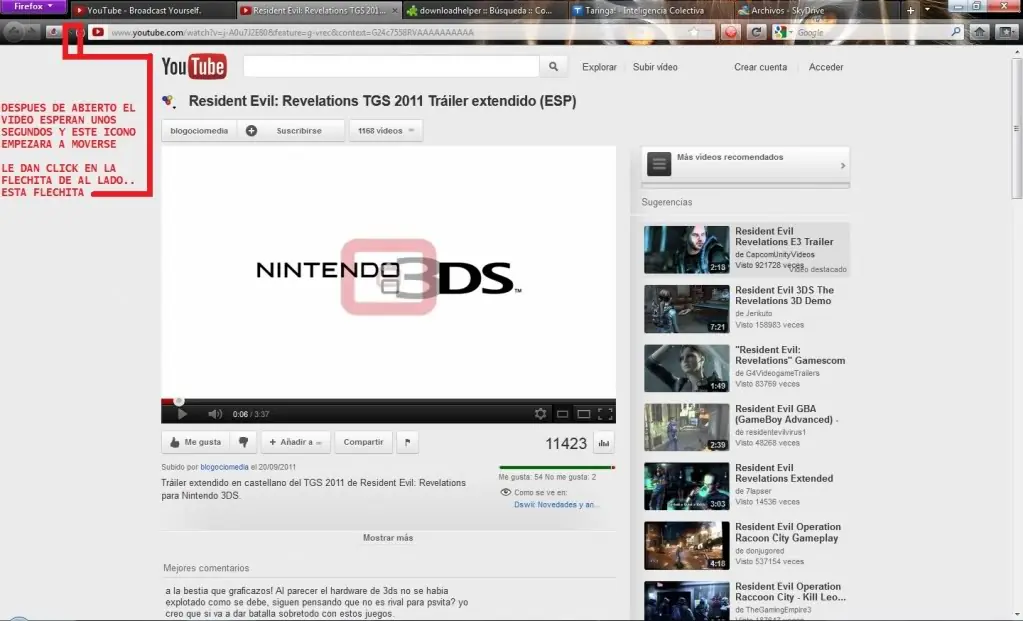The width and height of the screenshot is (1023, 621).
Task: Close the Resident Evil: Revelations tab
Action: [395, 10]
